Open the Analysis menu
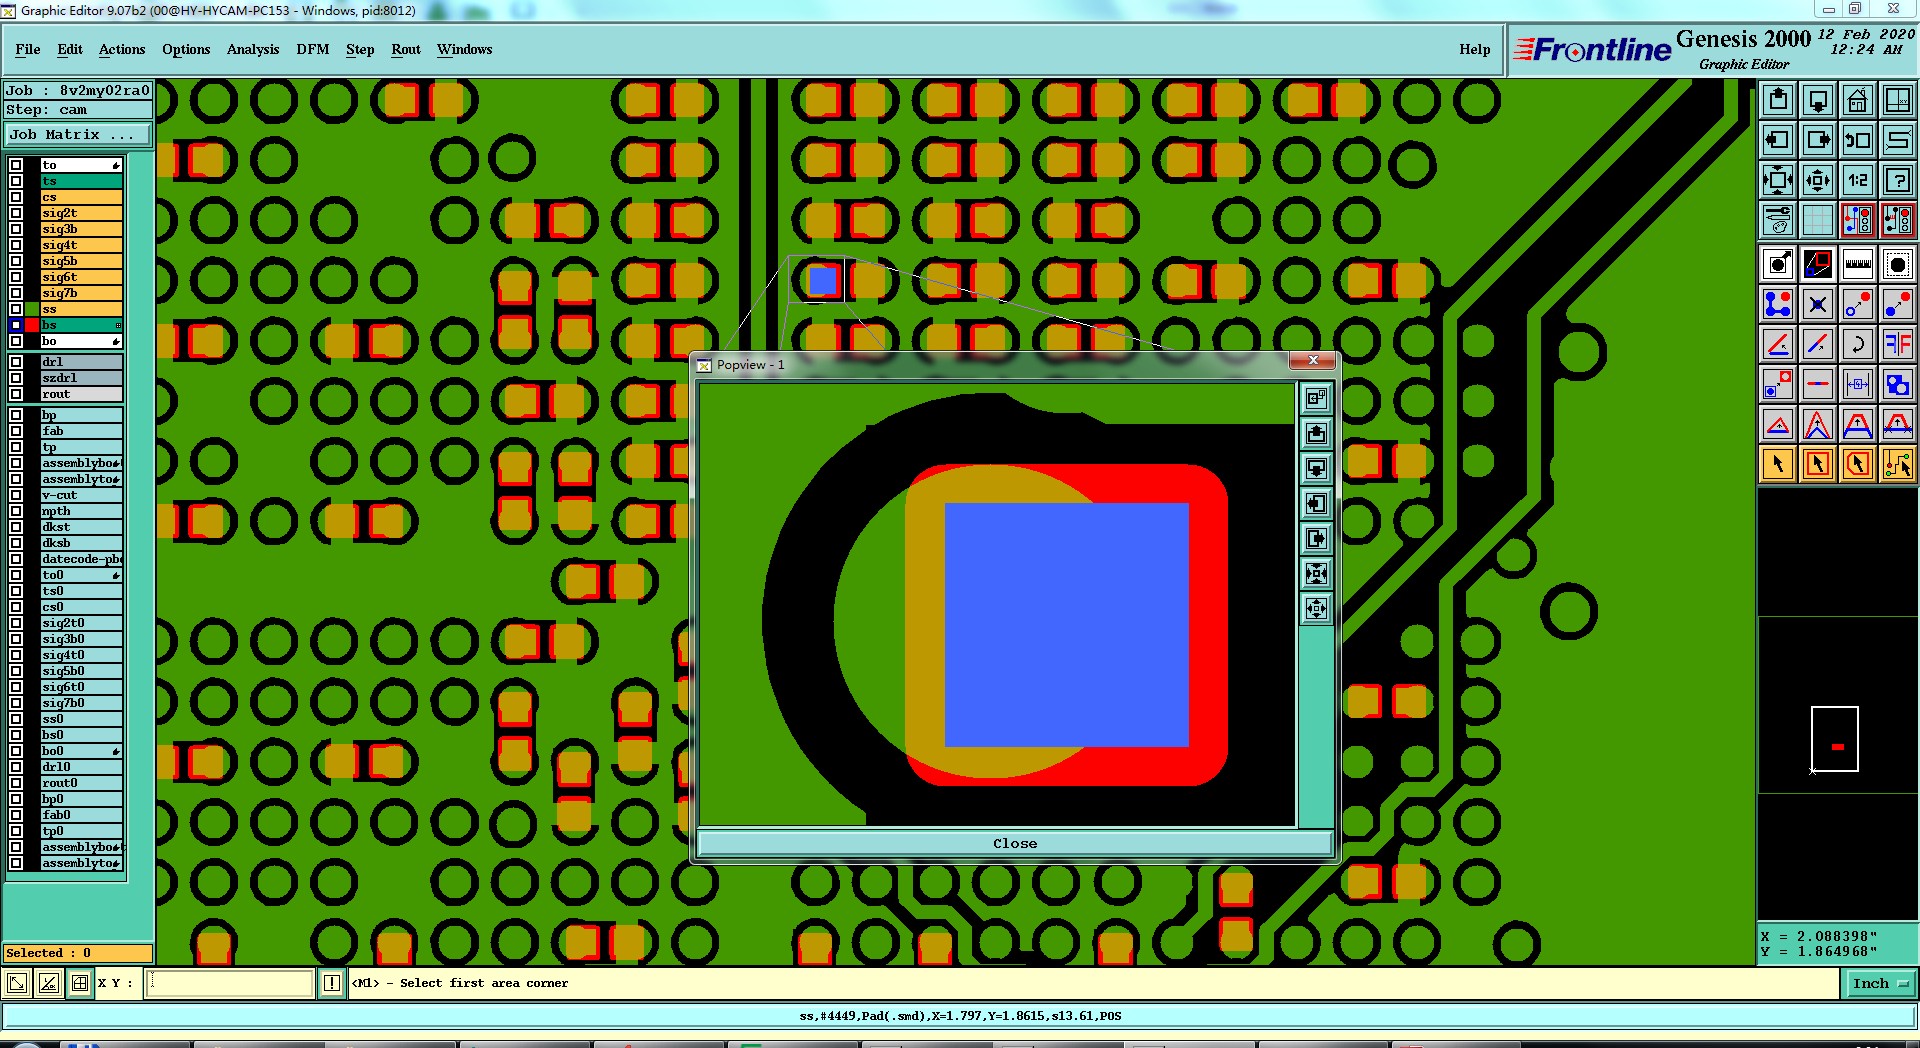Image resolution: width=1920 pixels, height=1048 pixels. (253, 49)
